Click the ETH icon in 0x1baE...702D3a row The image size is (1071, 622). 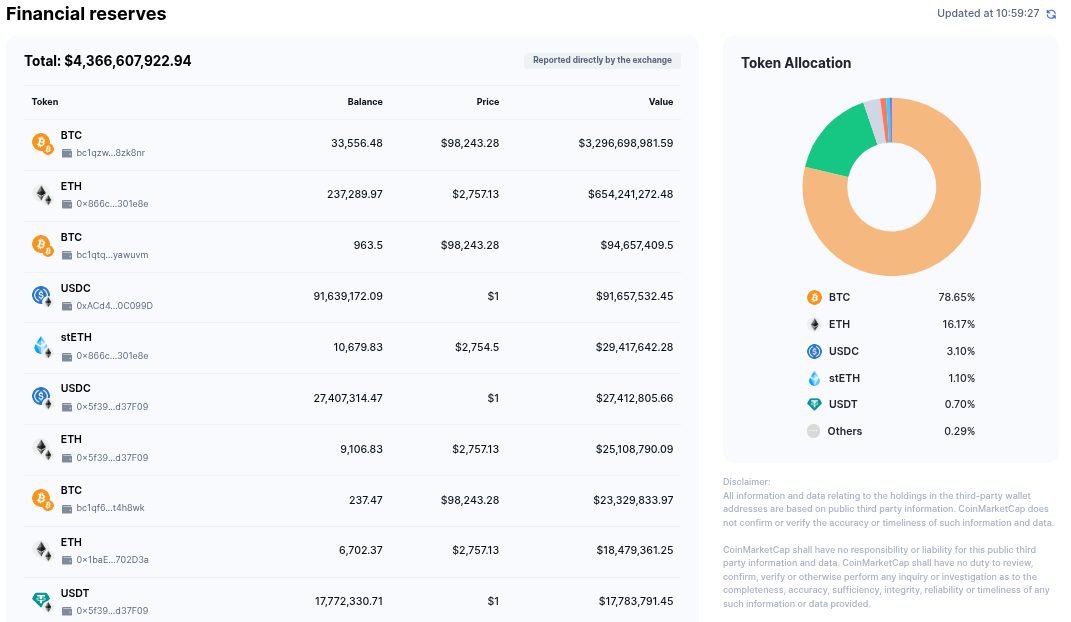(x=42, y=551)
